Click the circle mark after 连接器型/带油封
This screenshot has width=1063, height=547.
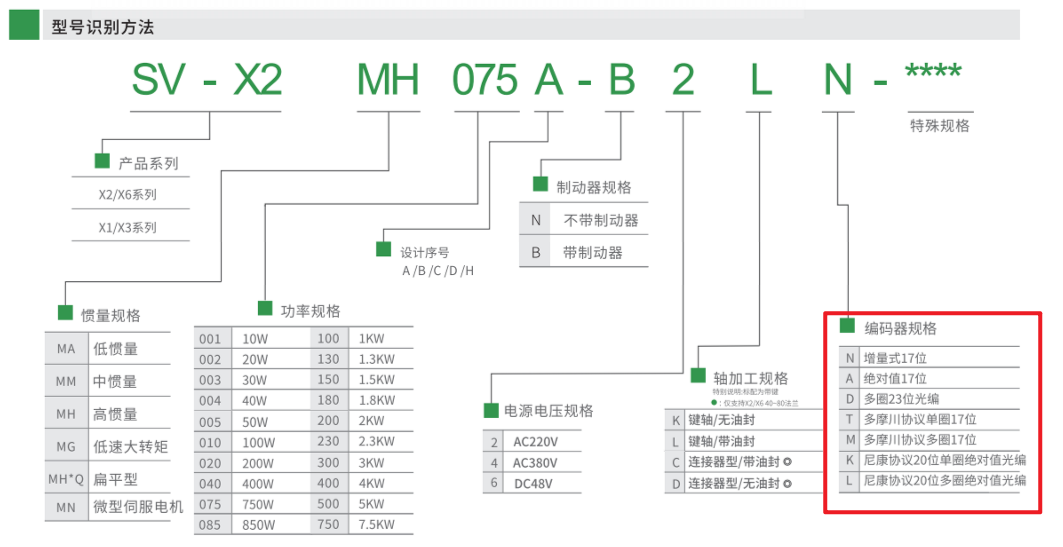[x=787, y=462]
